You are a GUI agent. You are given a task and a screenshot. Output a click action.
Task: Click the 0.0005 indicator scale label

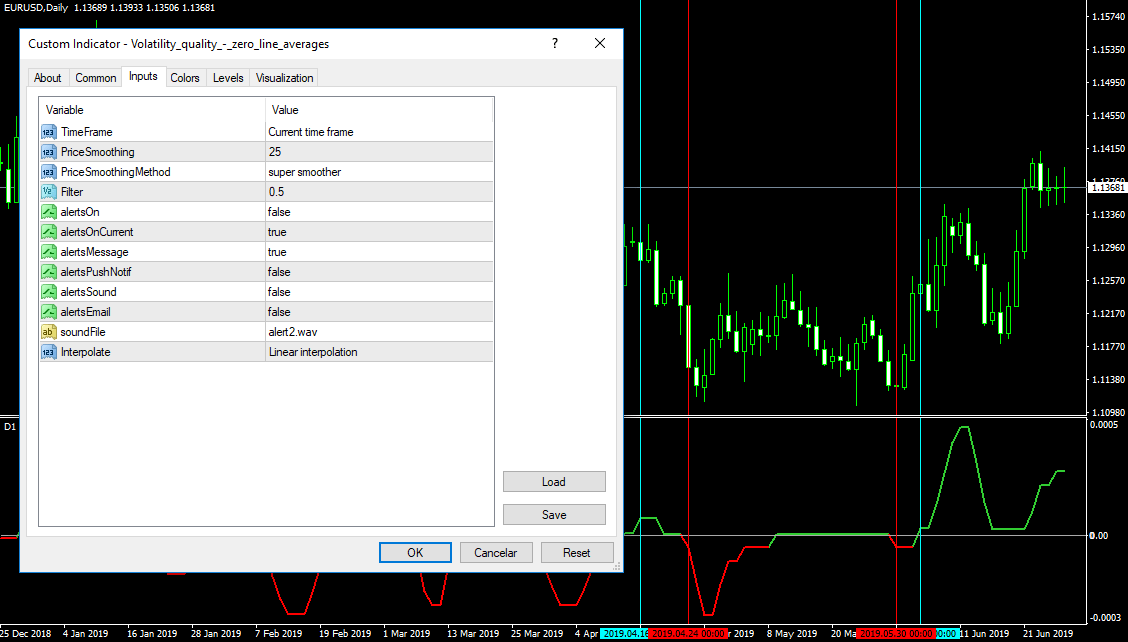tap(1105, 425)
